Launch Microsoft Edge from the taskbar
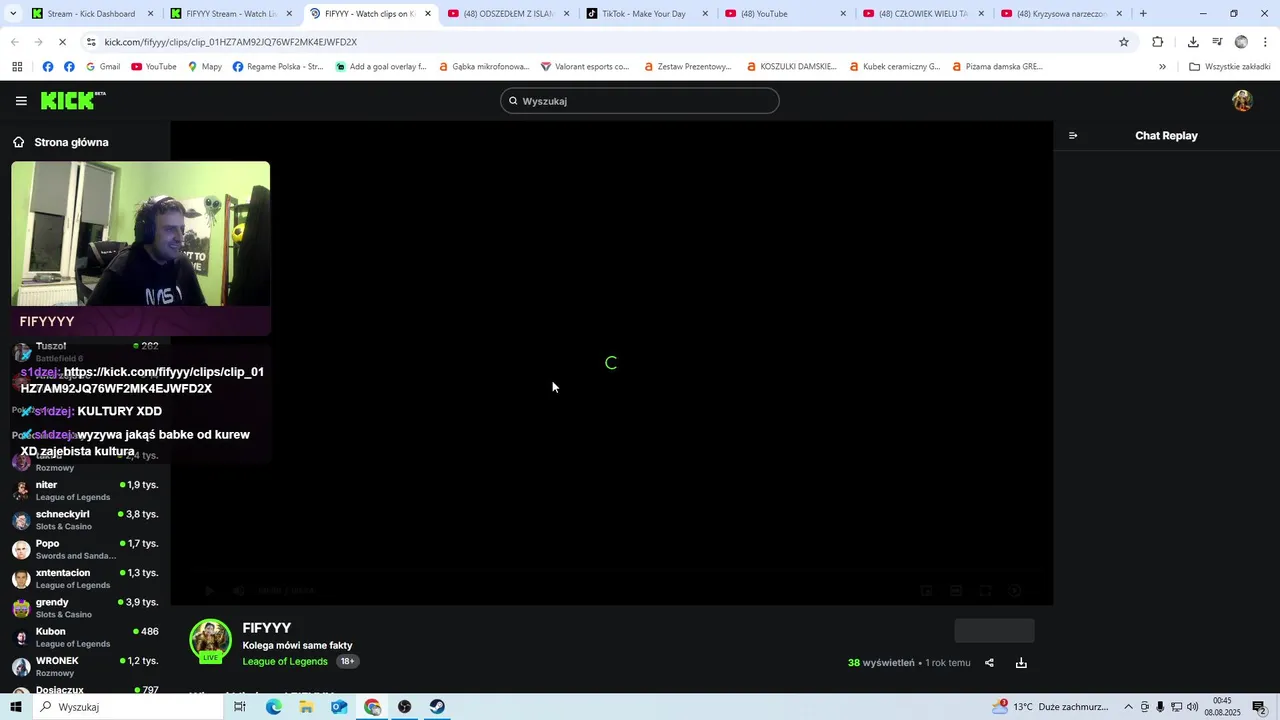The height and width of the screenshot is (720, 1280). pyautogui.click(x=273, y=707)
